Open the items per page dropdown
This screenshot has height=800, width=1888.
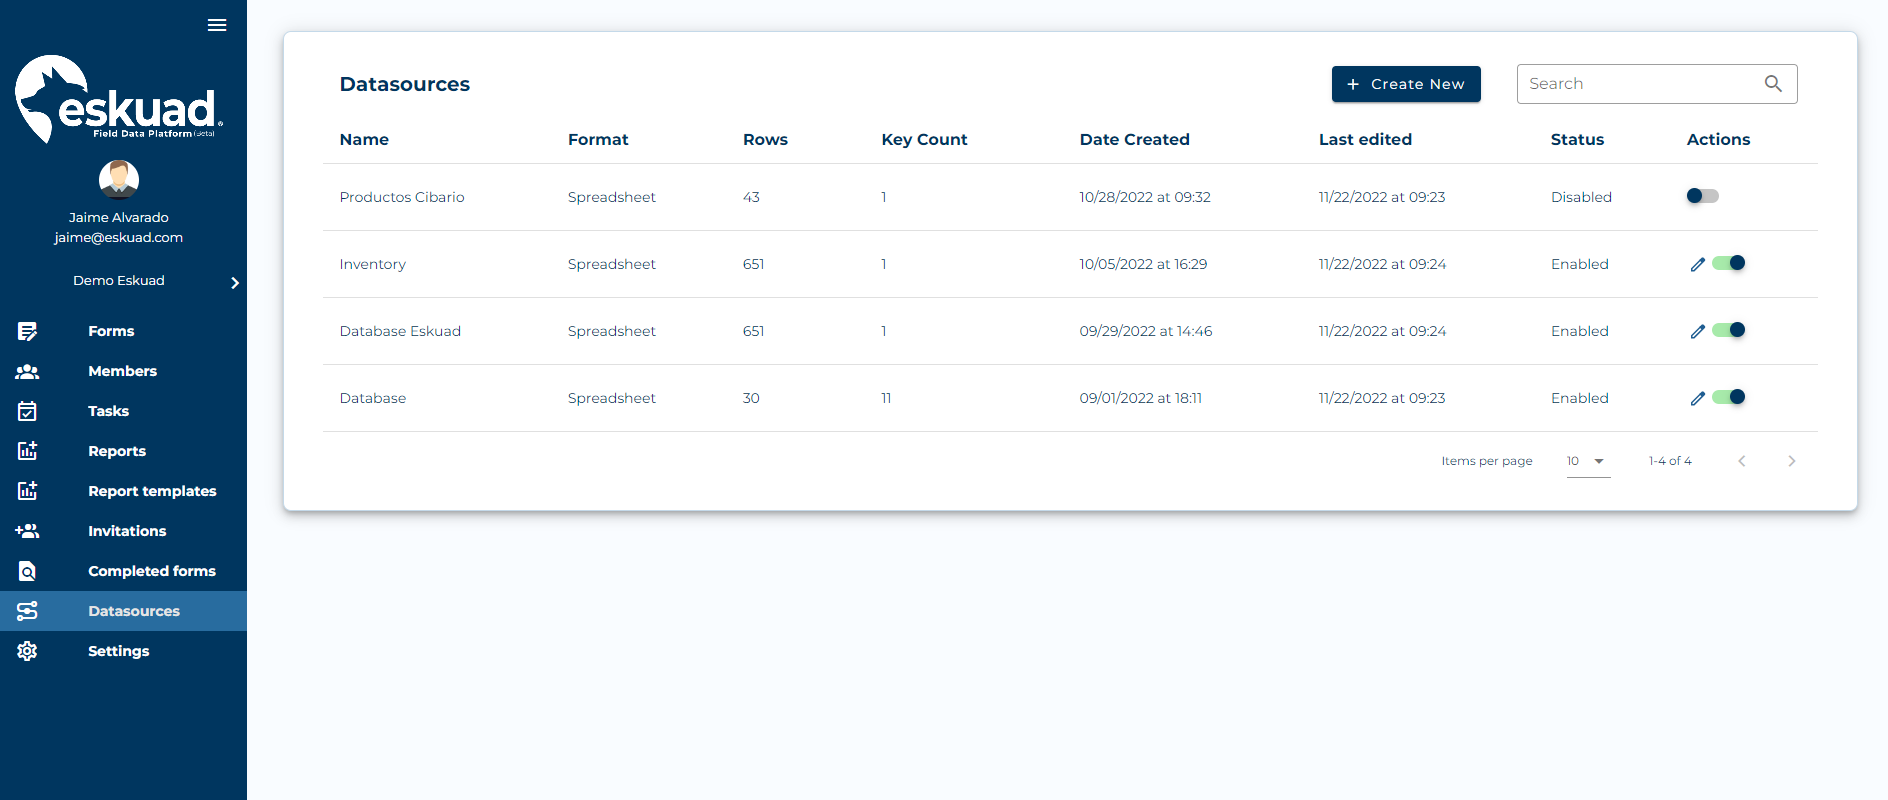(1588, 461)
